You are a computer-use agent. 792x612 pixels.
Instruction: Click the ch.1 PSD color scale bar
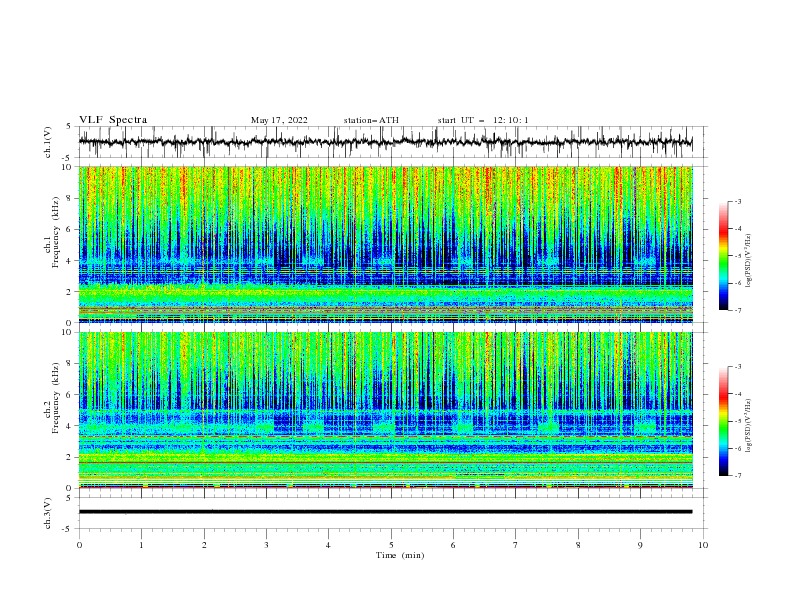click(x=724, y=256)
